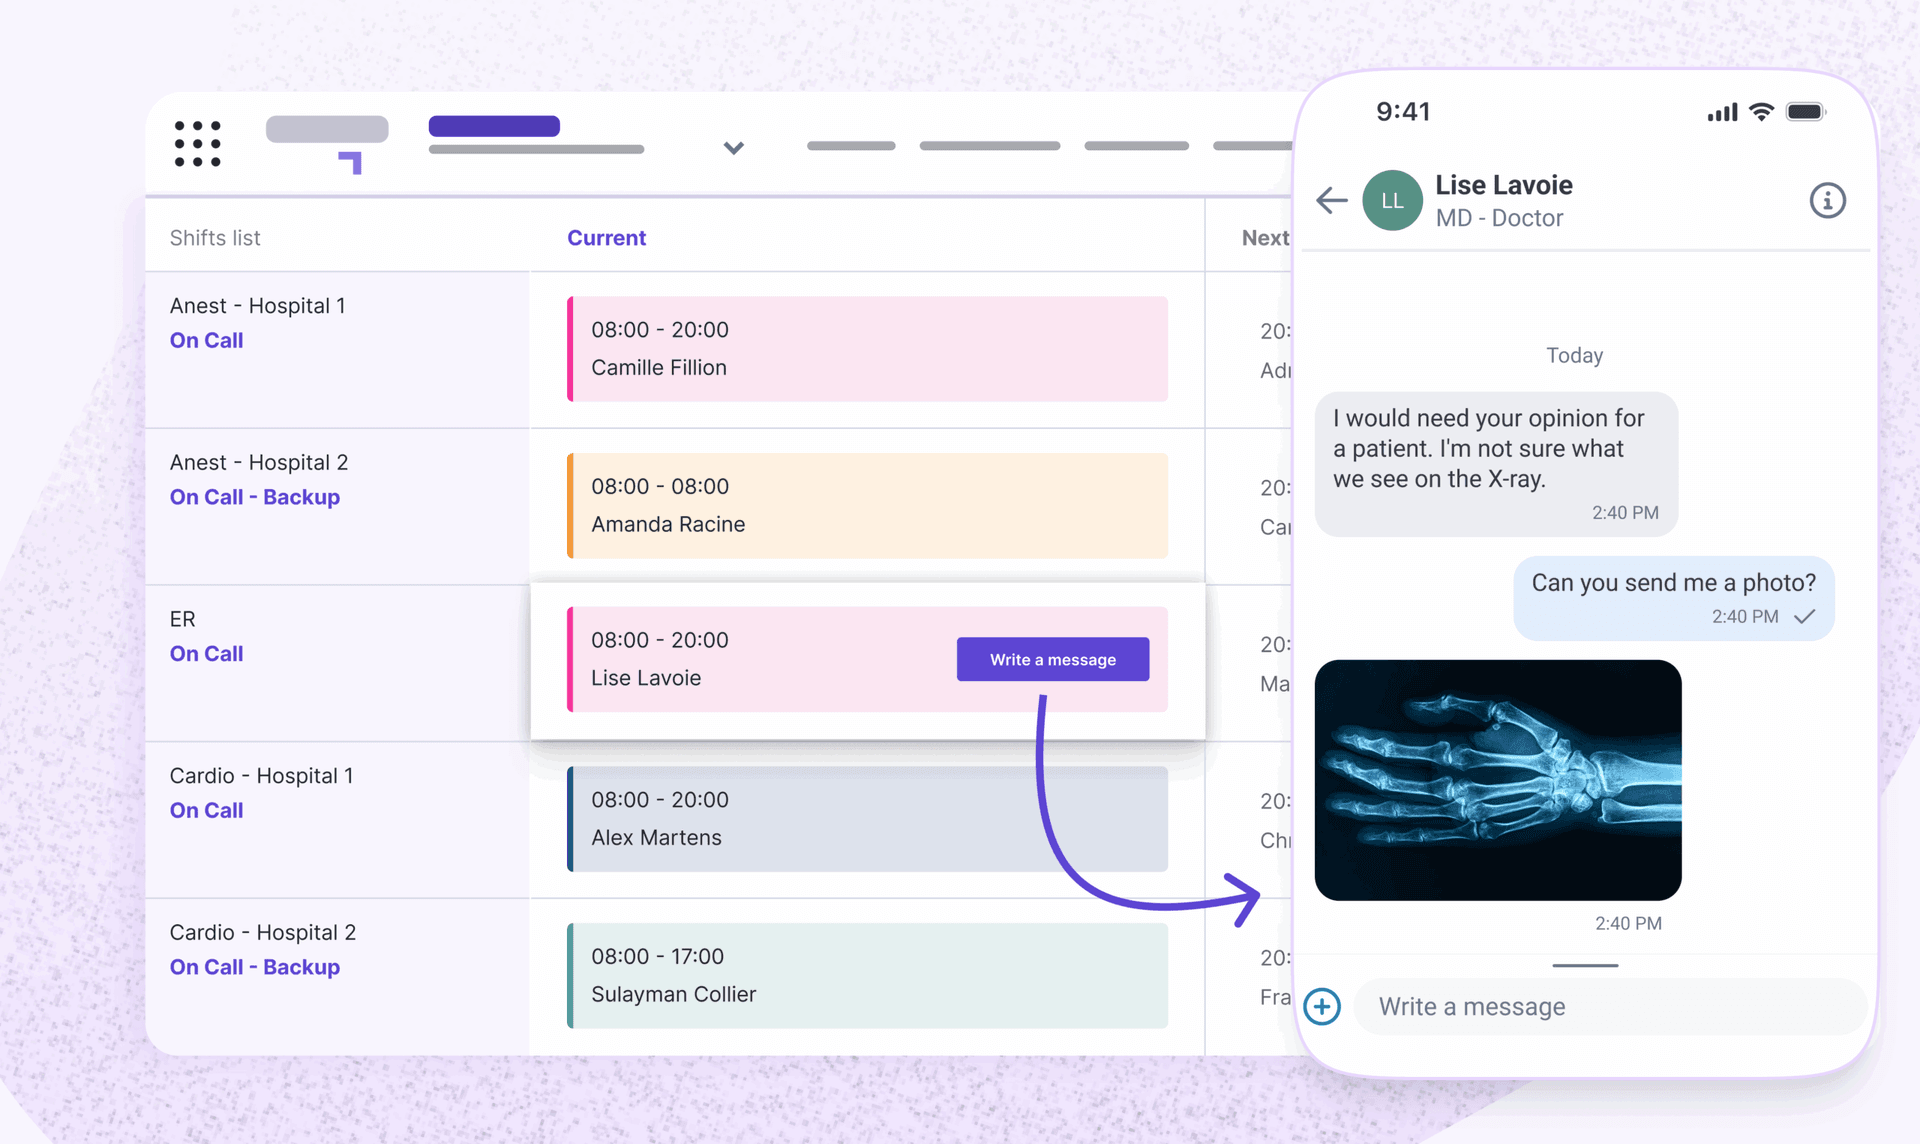Open the info icon for Lise Lavoie
Image resolution: width=1920 pixels, height=1144 pixels.
(1827, 200)
